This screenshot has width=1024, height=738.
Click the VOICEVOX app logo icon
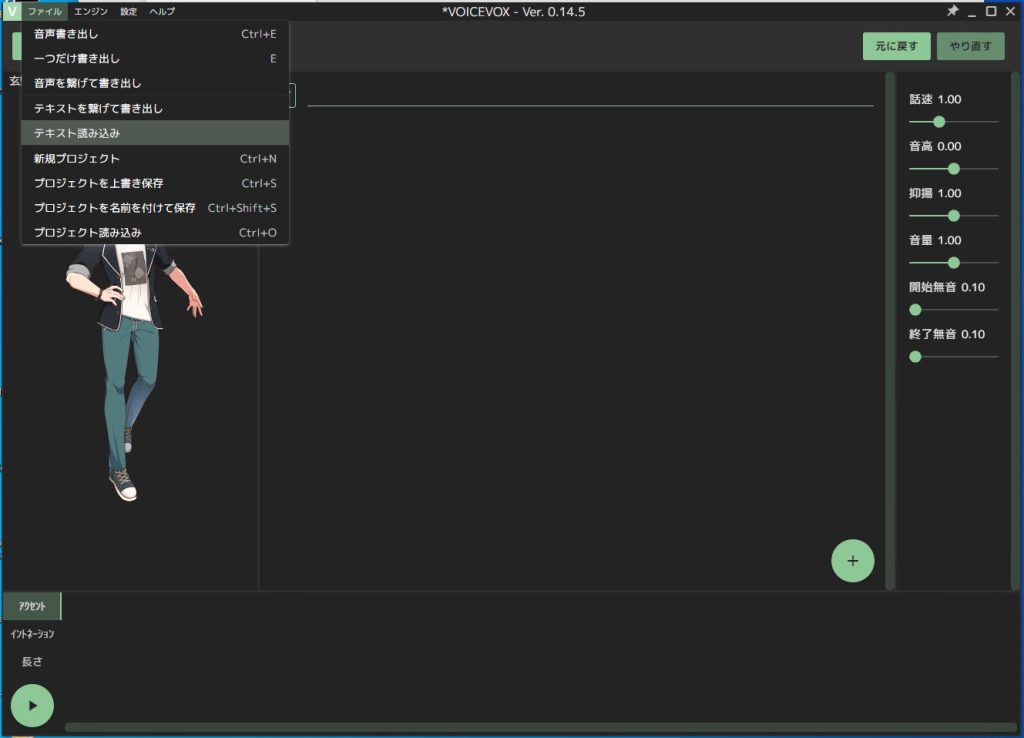pyautogui.click(x=12, y=11)
